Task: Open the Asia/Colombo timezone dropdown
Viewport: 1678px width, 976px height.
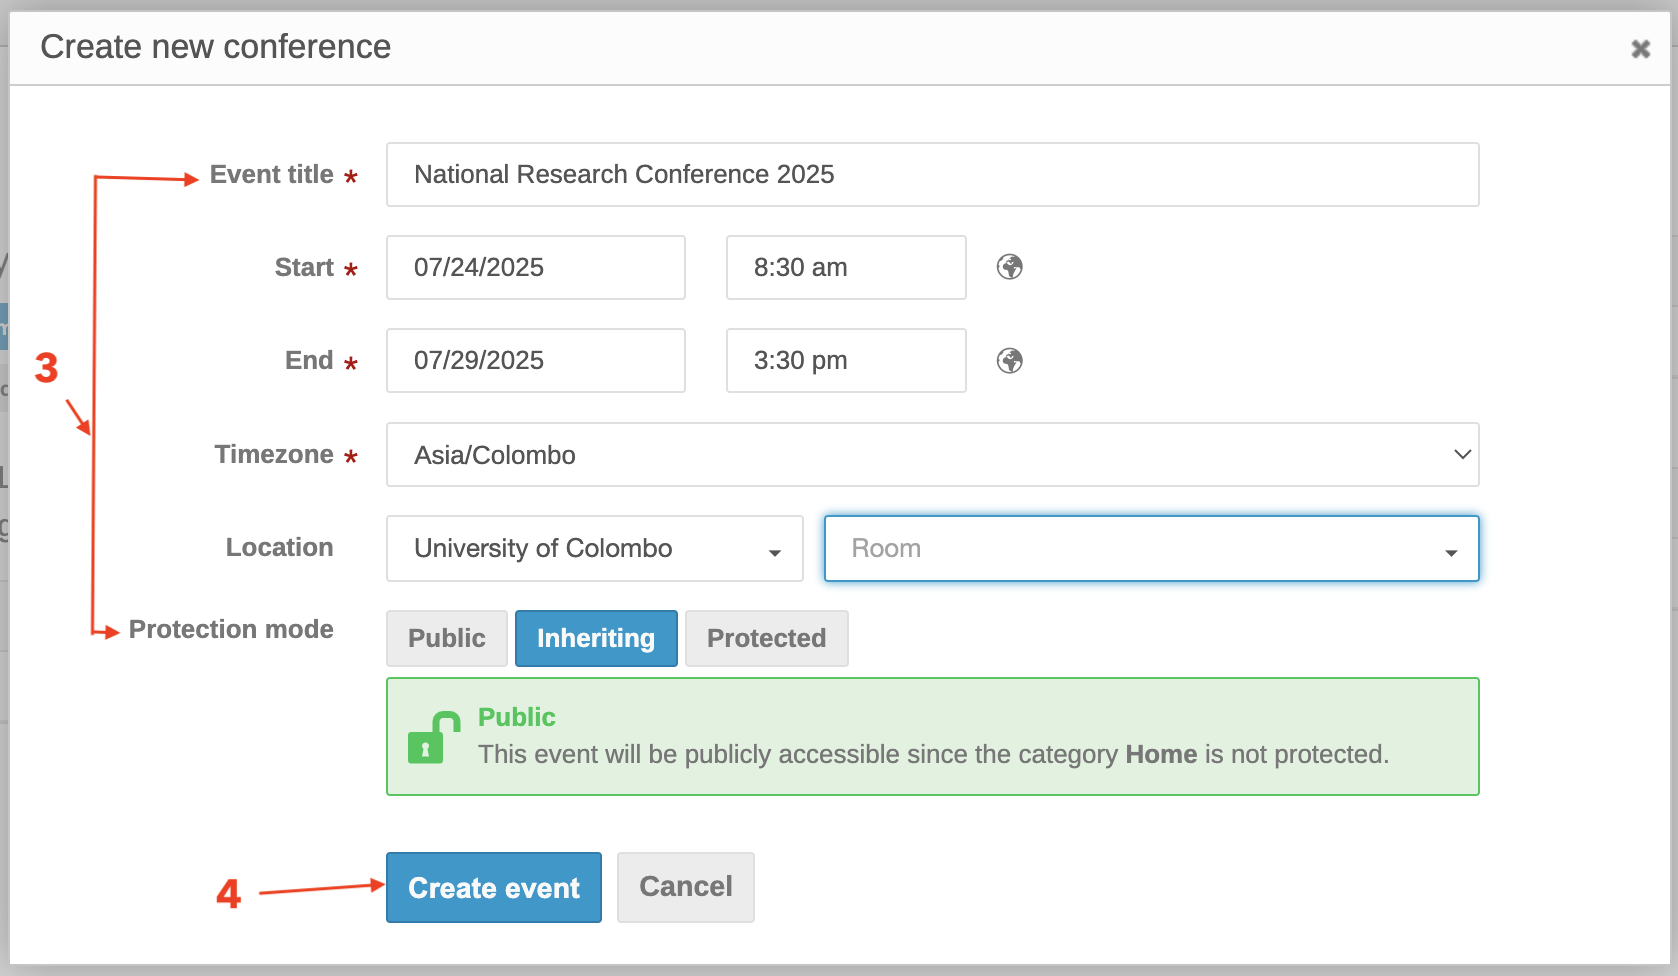Action: (x=932, y=455)
